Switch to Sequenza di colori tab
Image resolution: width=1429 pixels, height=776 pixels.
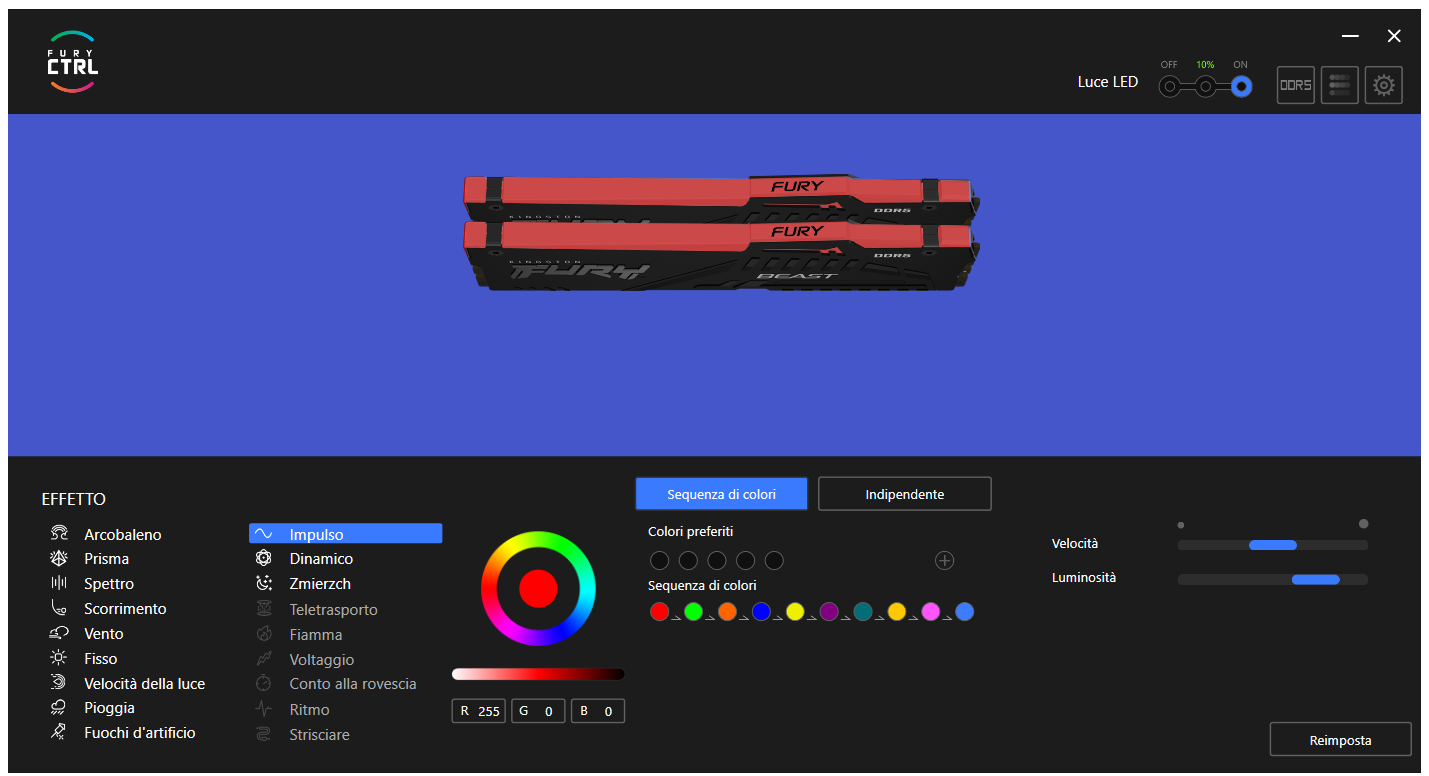(721, 494)
